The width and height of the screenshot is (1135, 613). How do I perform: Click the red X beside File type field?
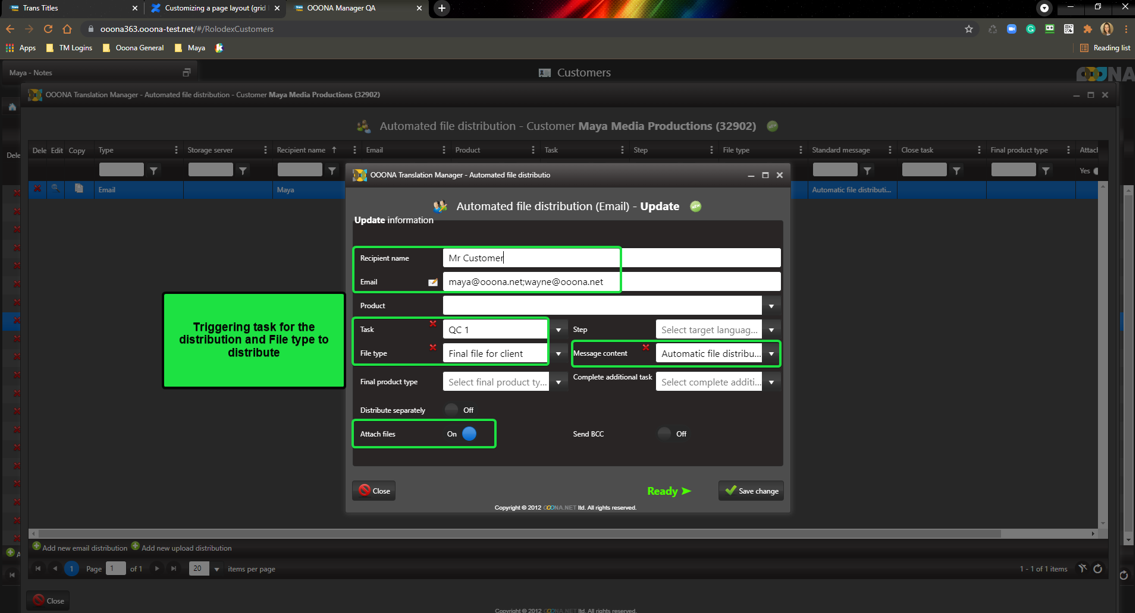click(433, 348)
